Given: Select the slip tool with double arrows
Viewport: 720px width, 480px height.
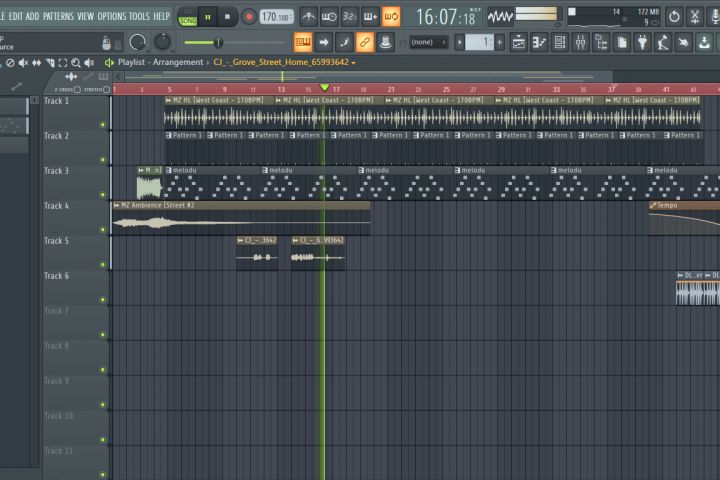Looking at the screenshot, I should coord(36,63).
